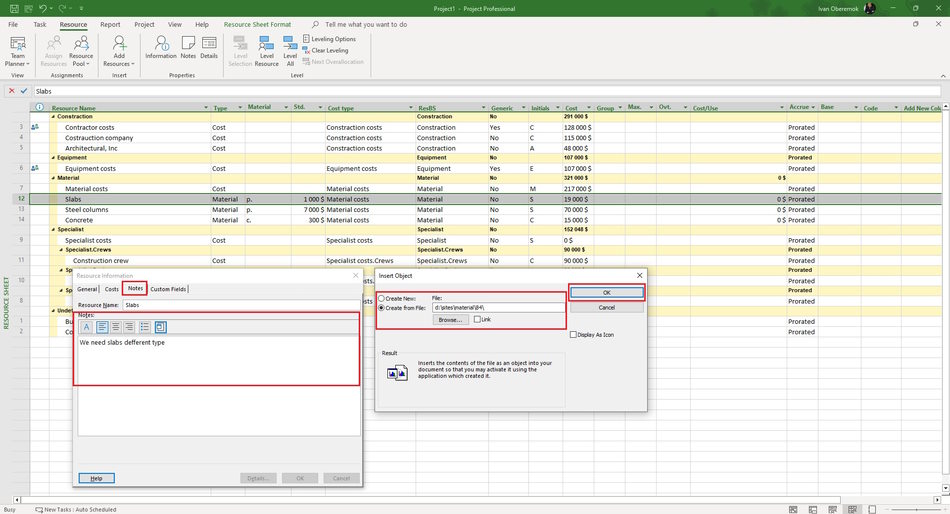The width and height of the screenshot is (950, 514).
Task: Open the Custom Fields tab
Action: click(168, 289)
